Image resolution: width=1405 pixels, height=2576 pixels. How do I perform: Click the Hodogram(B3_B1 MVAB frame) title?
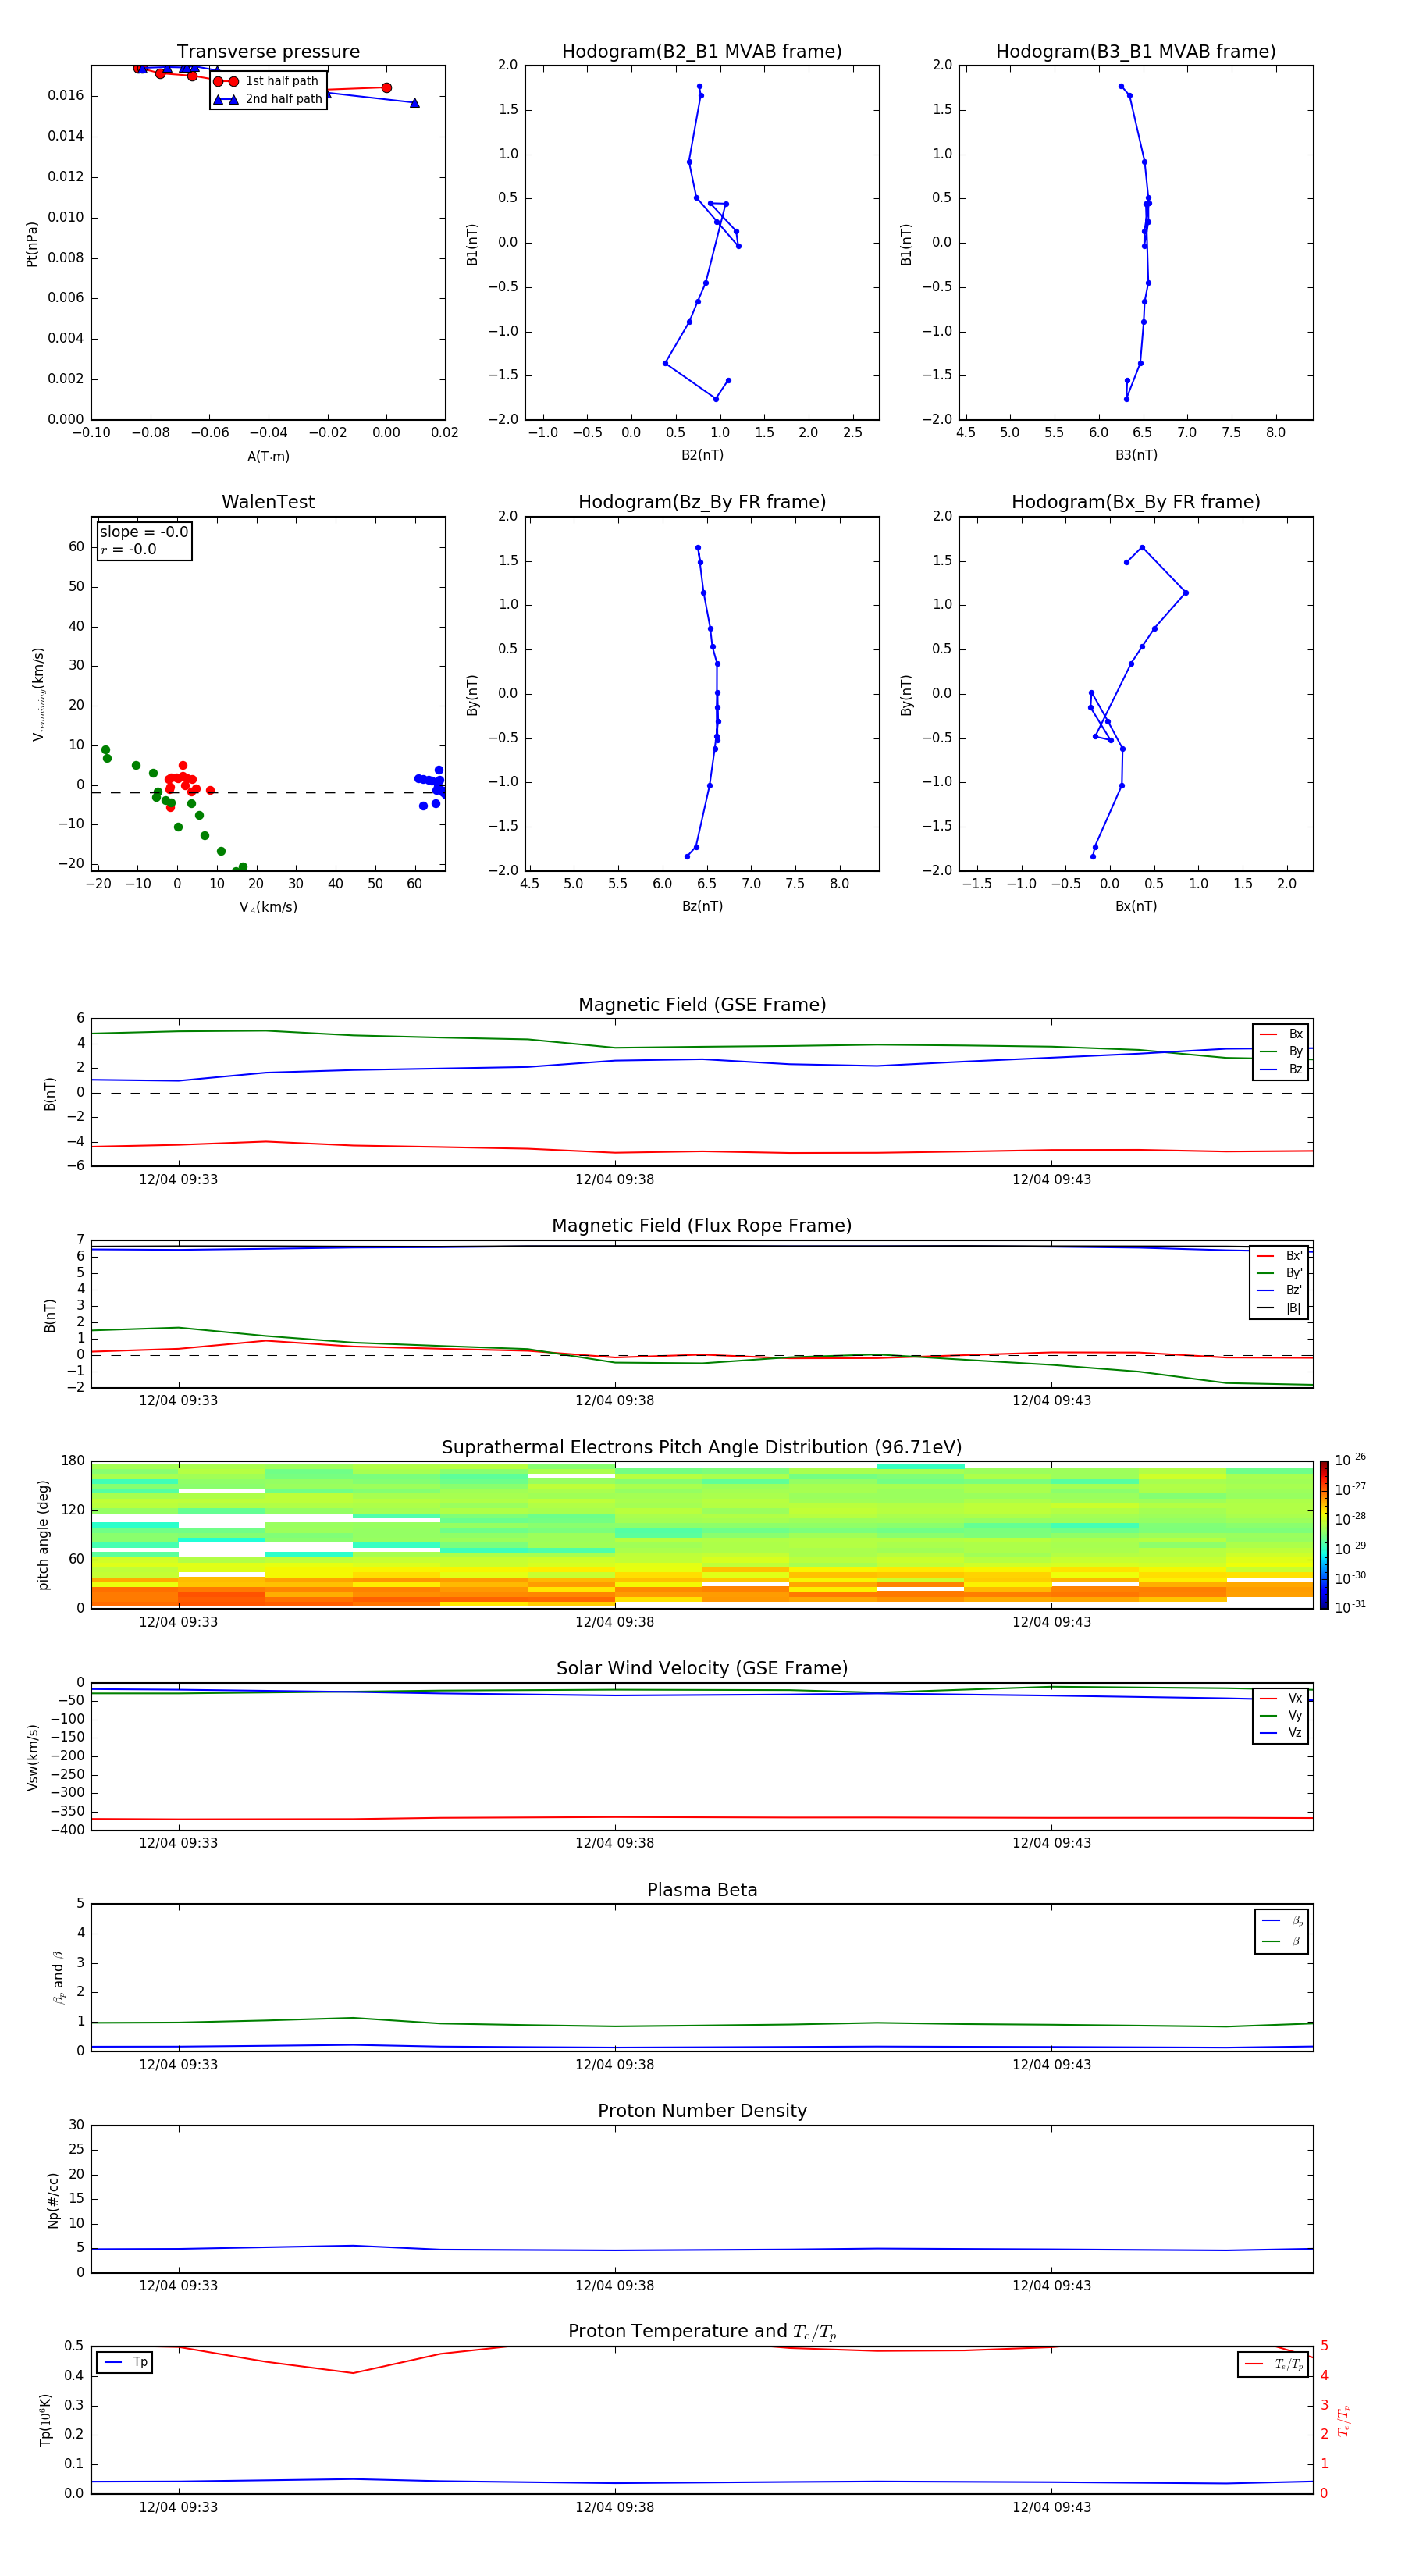1136,52
